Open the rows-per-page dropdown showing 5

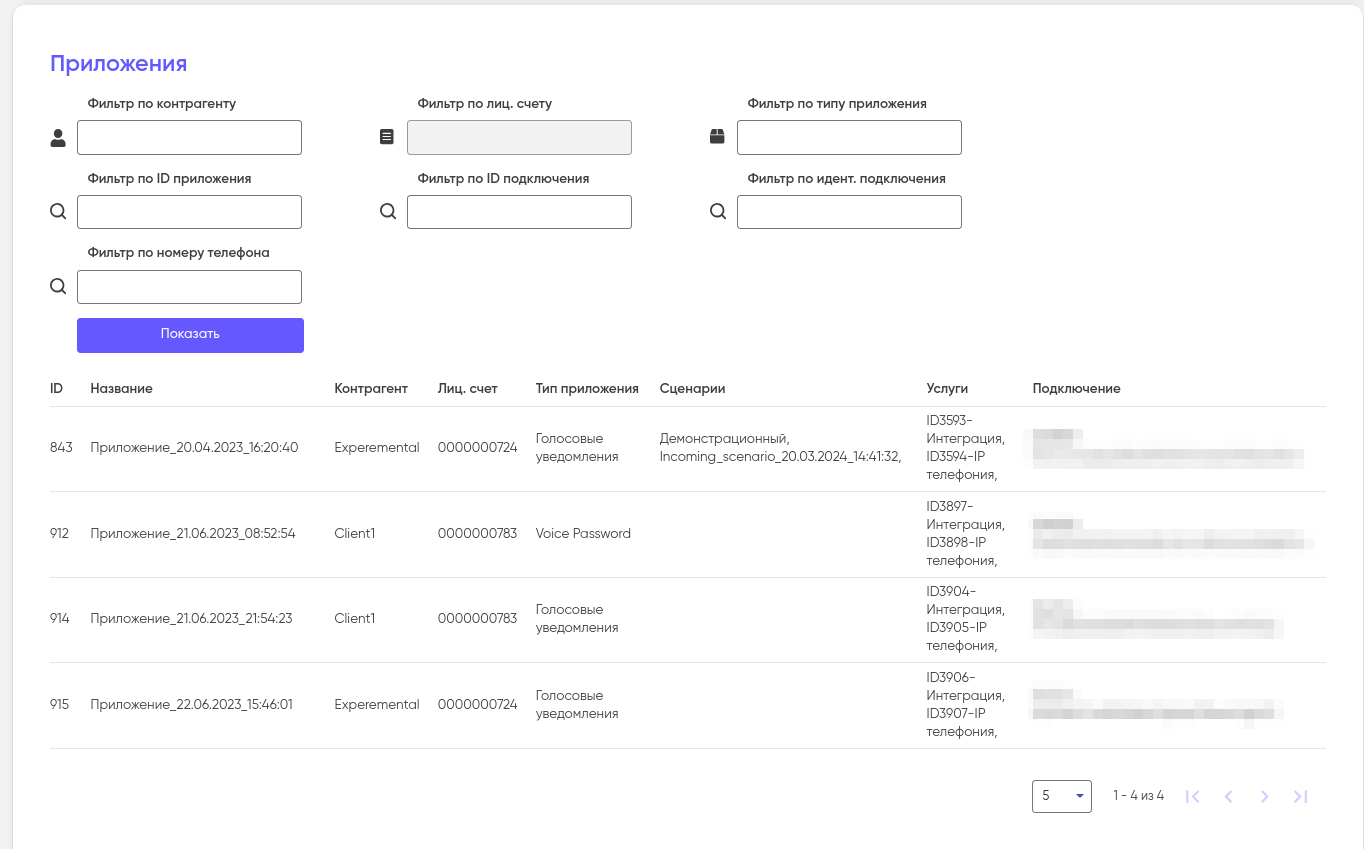pos(1061,796)
